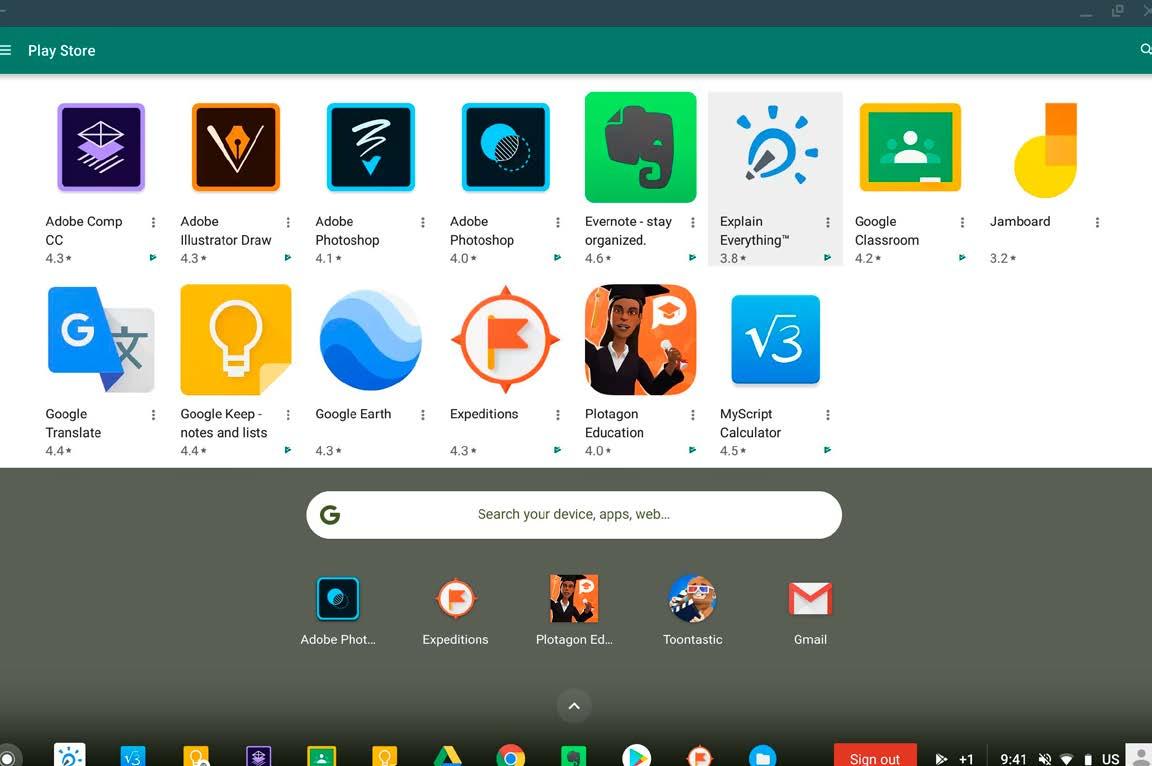Open Google Keep lightbulb icon in Play Store
Screen dimensions: 1152x766
click(236, 339)
